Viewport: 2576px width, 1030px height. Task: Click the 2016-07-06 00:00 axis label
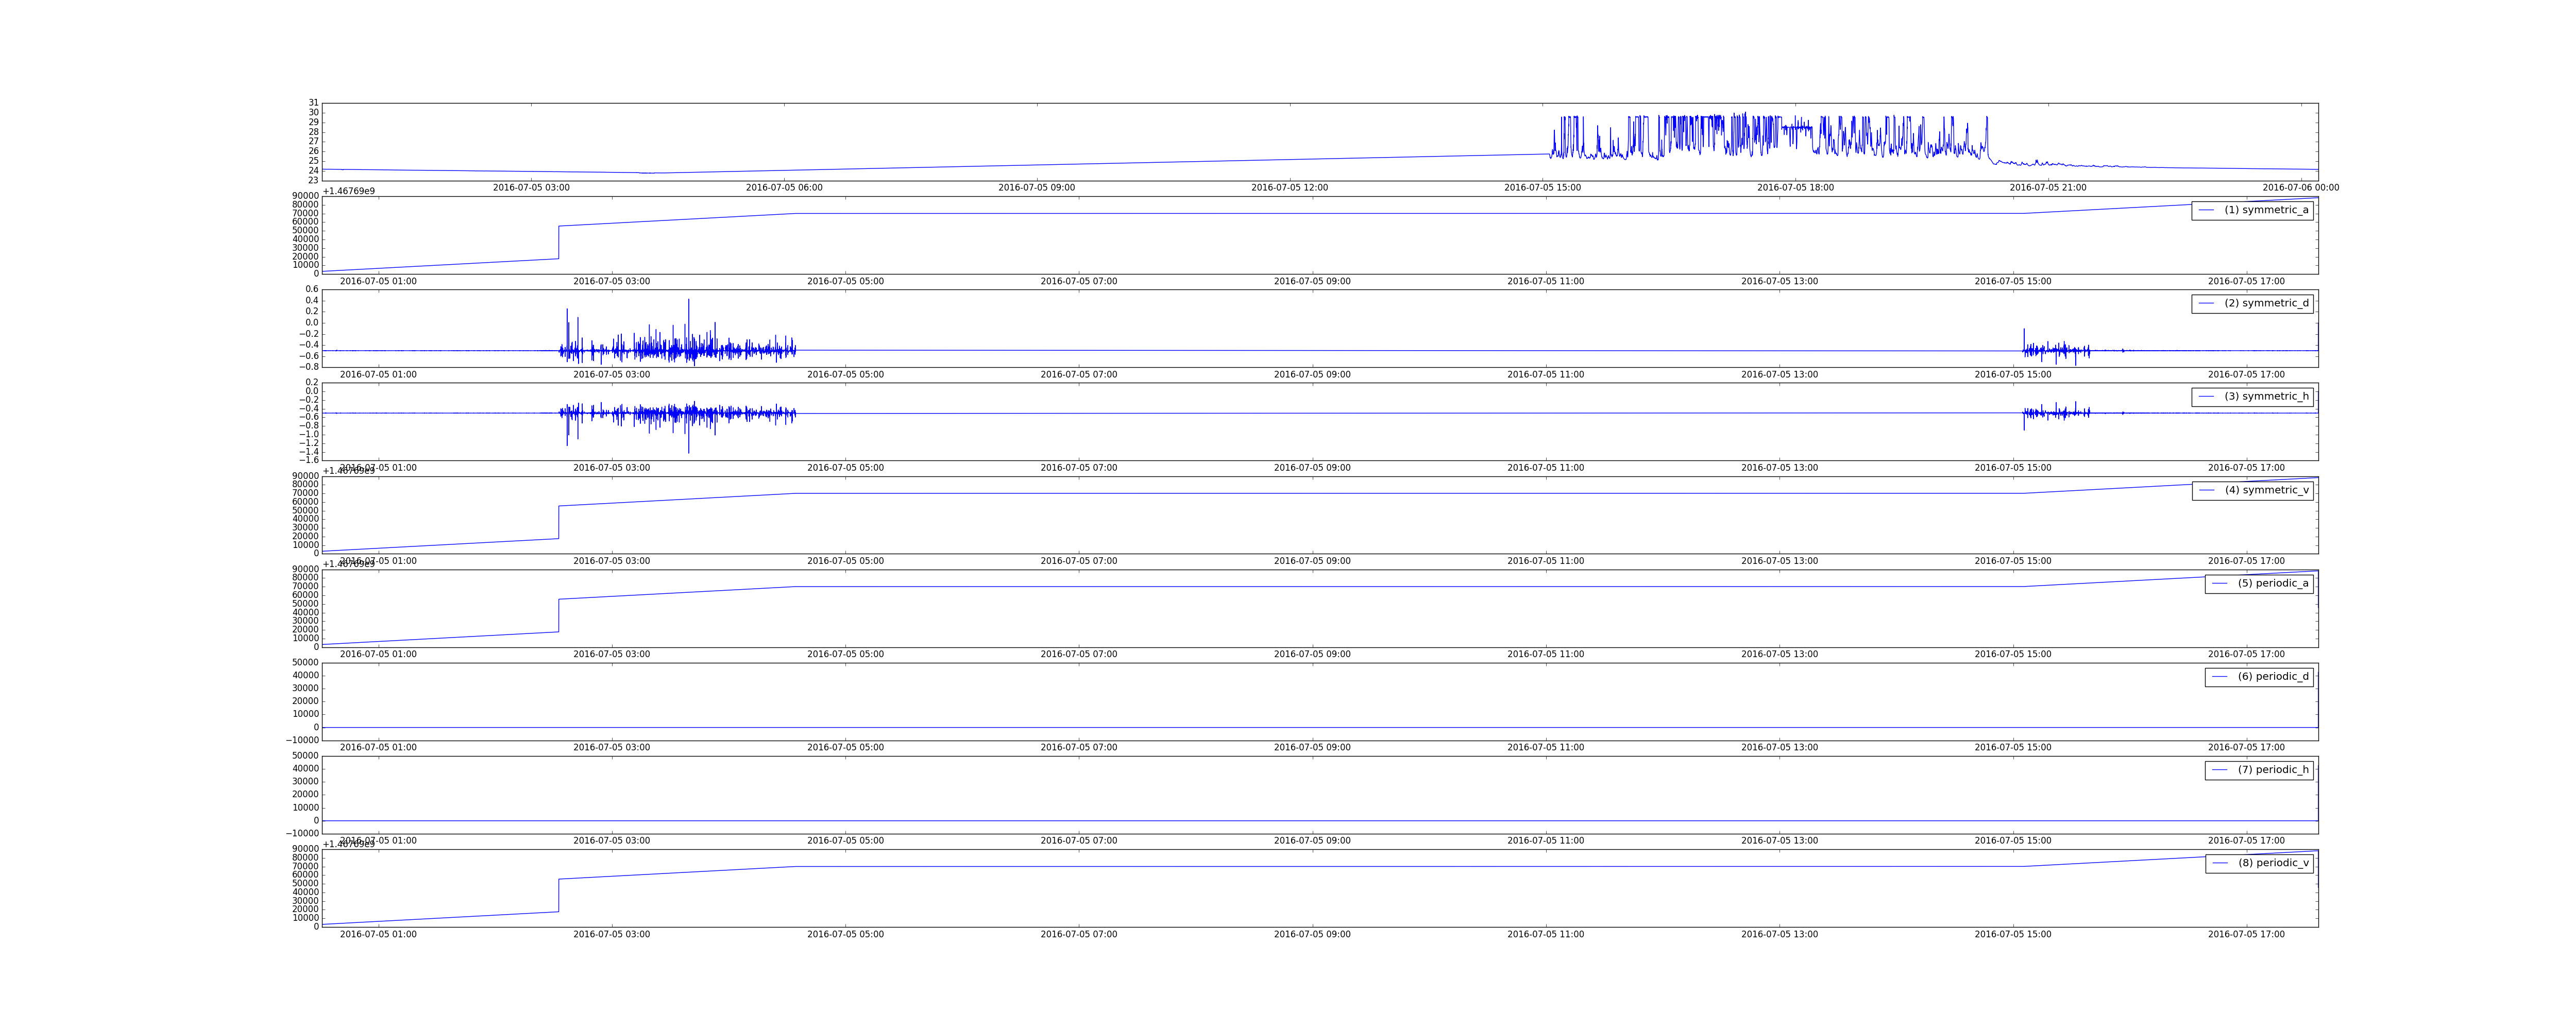tap(2301, 188)
